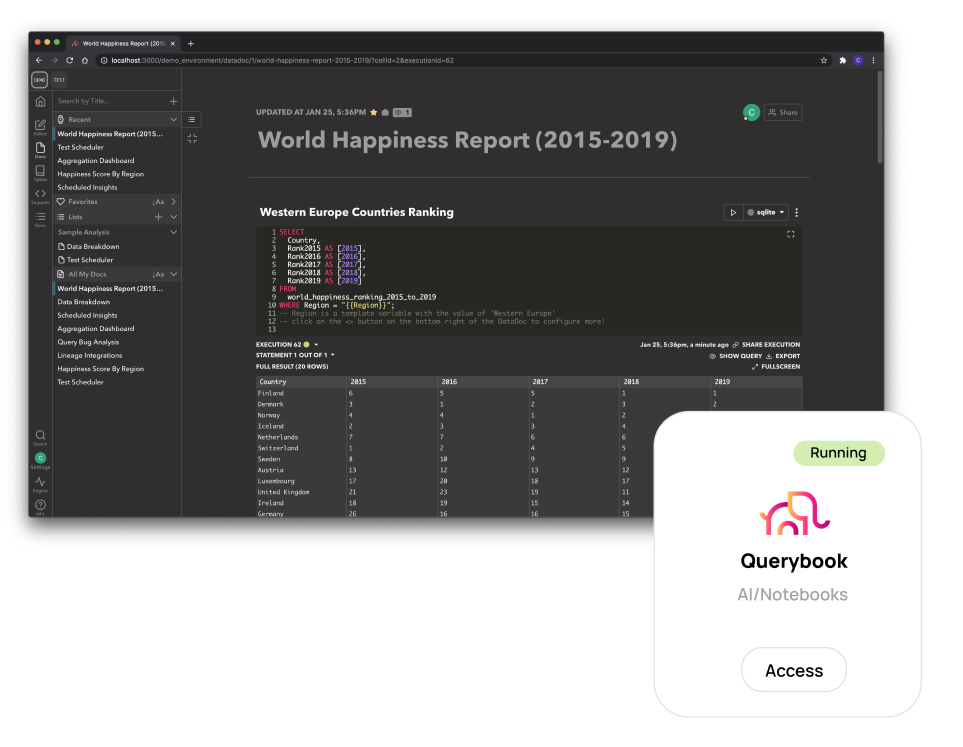Open the Engine status icon
The image size is (963, 747).
click(x=41, y=483)
